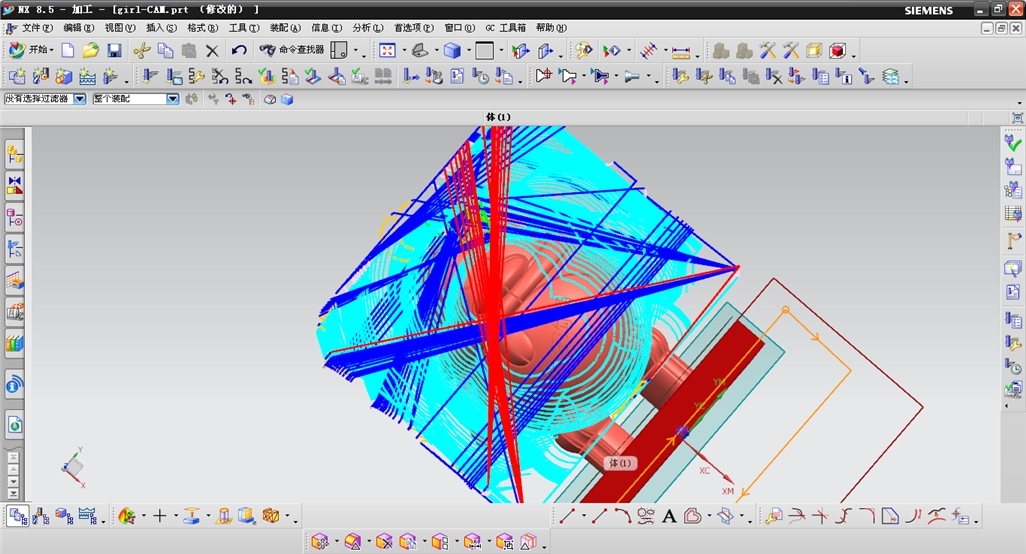Image resolution: width=1026 pixels, height=554 pixels.
Task: Save the part with the floppy icon
Action: pyautogui.click(x=114, y=50)
